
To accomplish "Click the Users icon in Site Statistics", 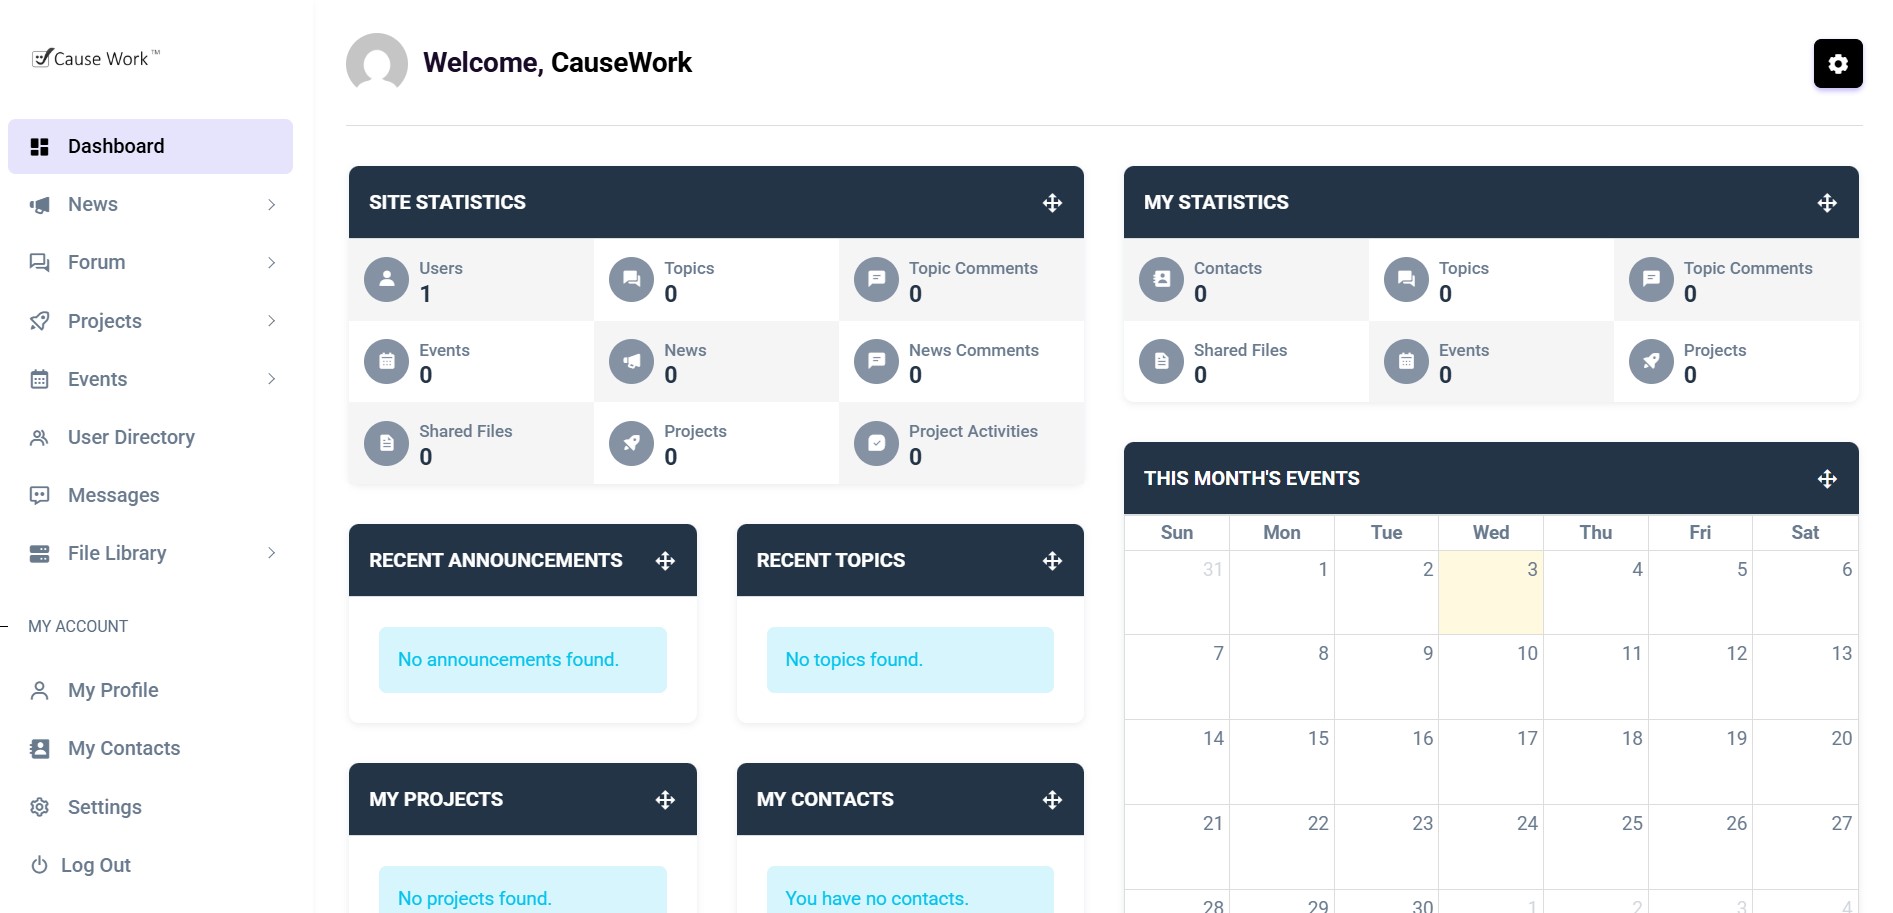I will tap(386, 280).
